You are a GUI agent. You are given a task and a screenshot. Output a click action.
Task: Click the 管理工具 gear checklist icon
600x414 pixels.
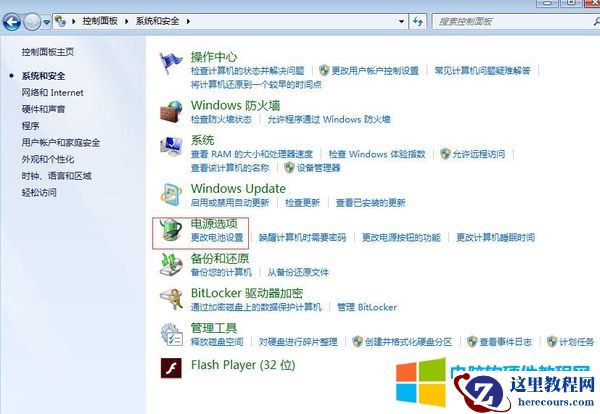[171, 334]
